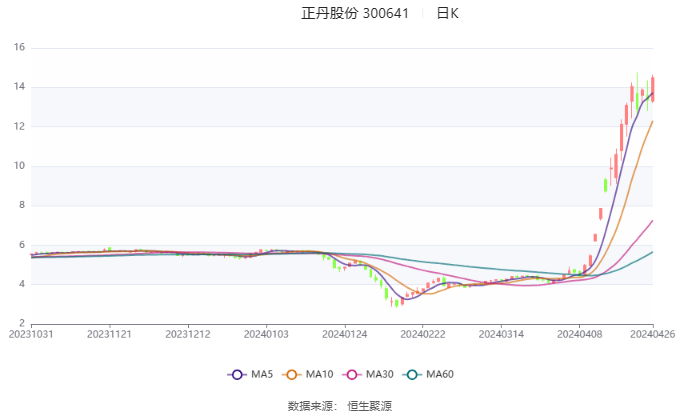
Task: Click x-axis date label 20240426
Action: point(653,334)
